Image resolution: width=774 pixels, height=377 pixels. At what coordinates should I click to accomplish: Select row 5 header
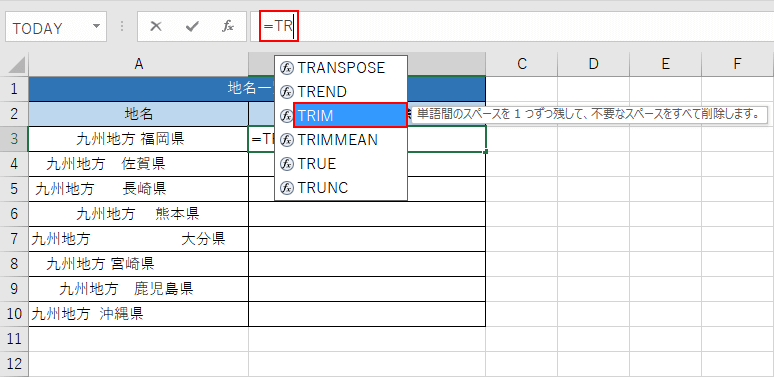[x=14, y=189]
